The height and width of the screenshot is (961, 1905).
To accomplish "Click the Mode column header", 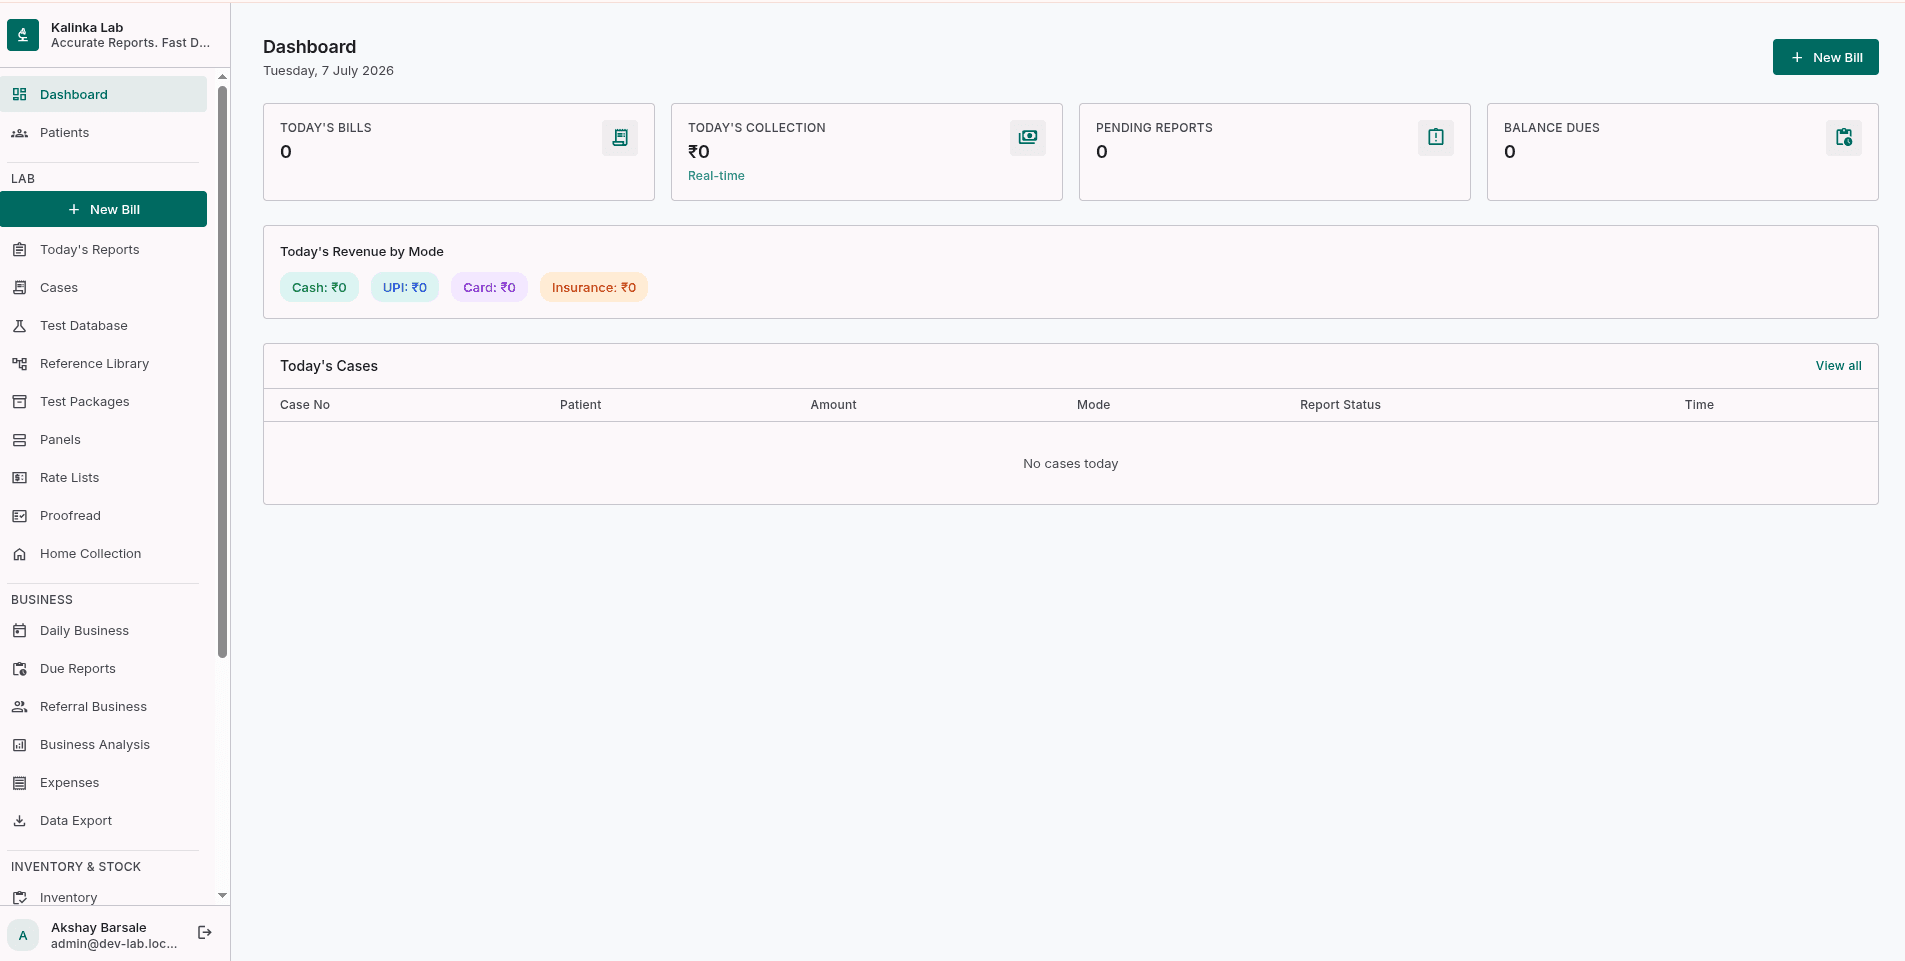I will tap(1093, 405).
